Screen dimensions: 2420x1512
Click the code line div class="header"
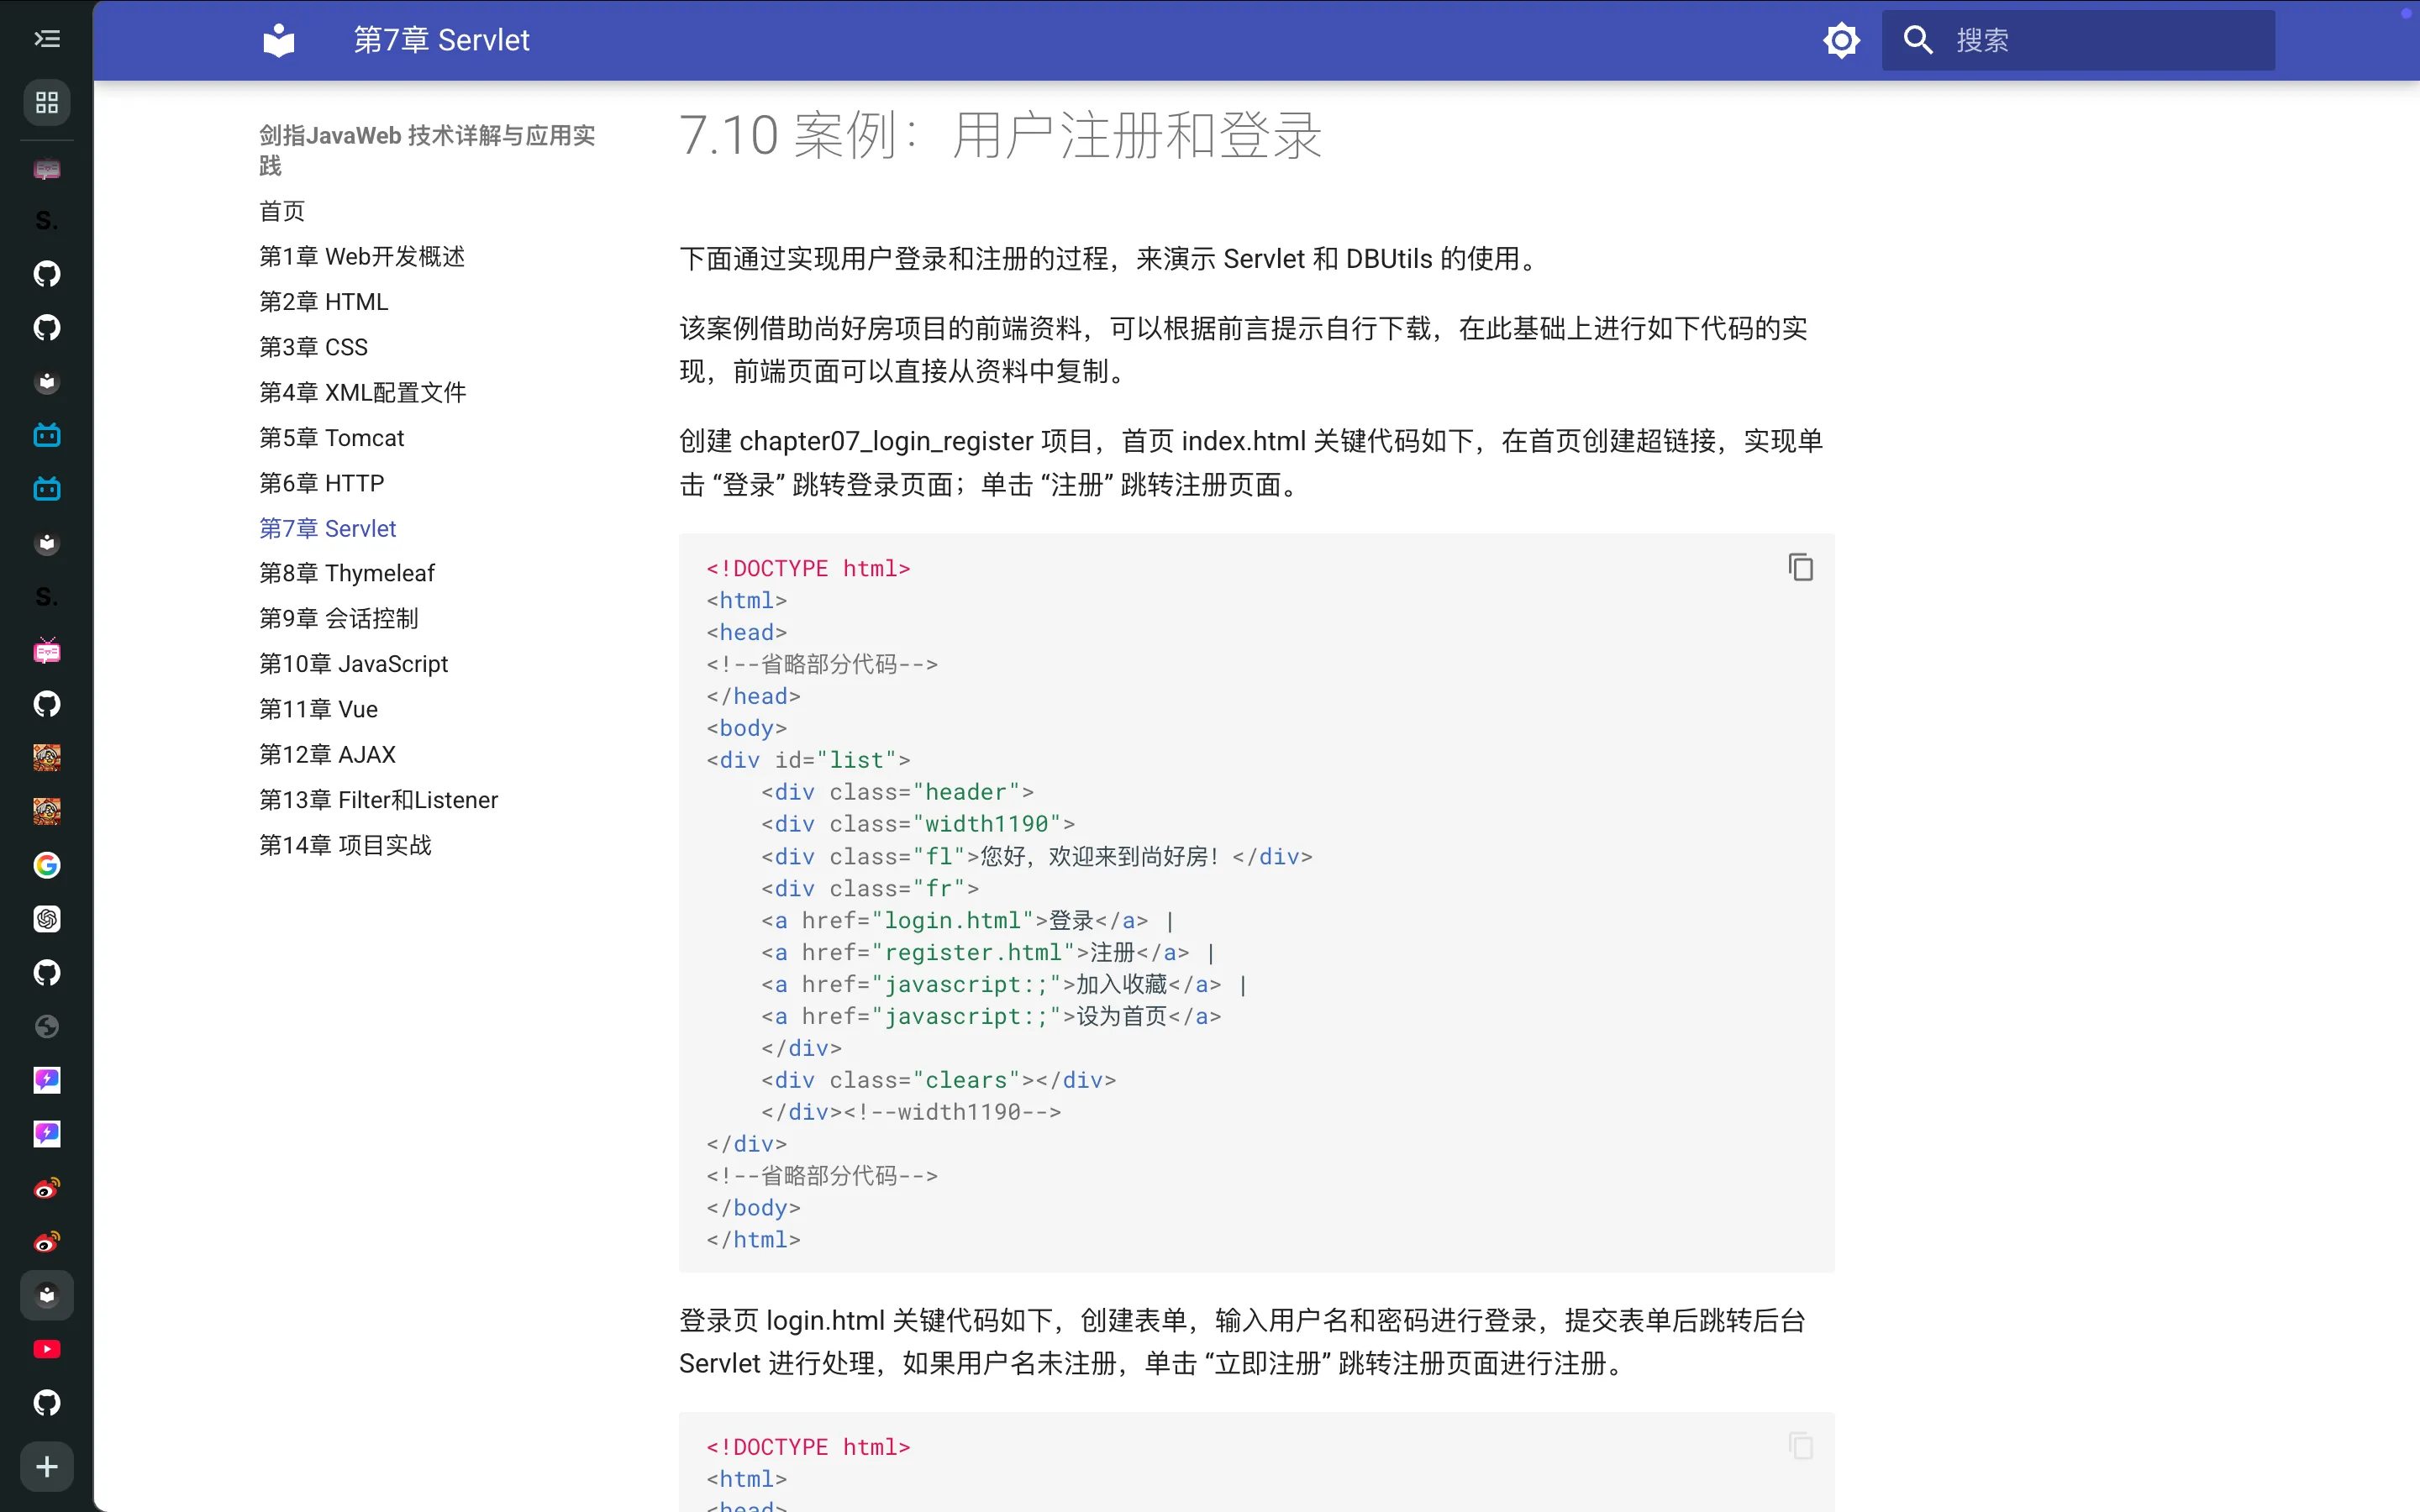tap(897, 792)
